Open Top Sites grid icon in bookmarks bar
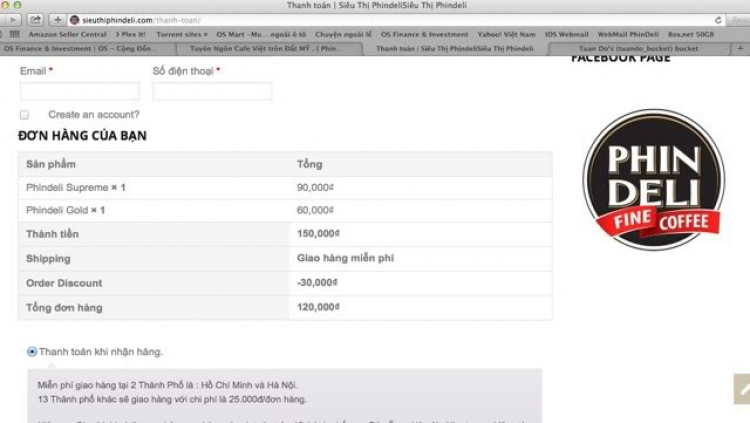 15,34
